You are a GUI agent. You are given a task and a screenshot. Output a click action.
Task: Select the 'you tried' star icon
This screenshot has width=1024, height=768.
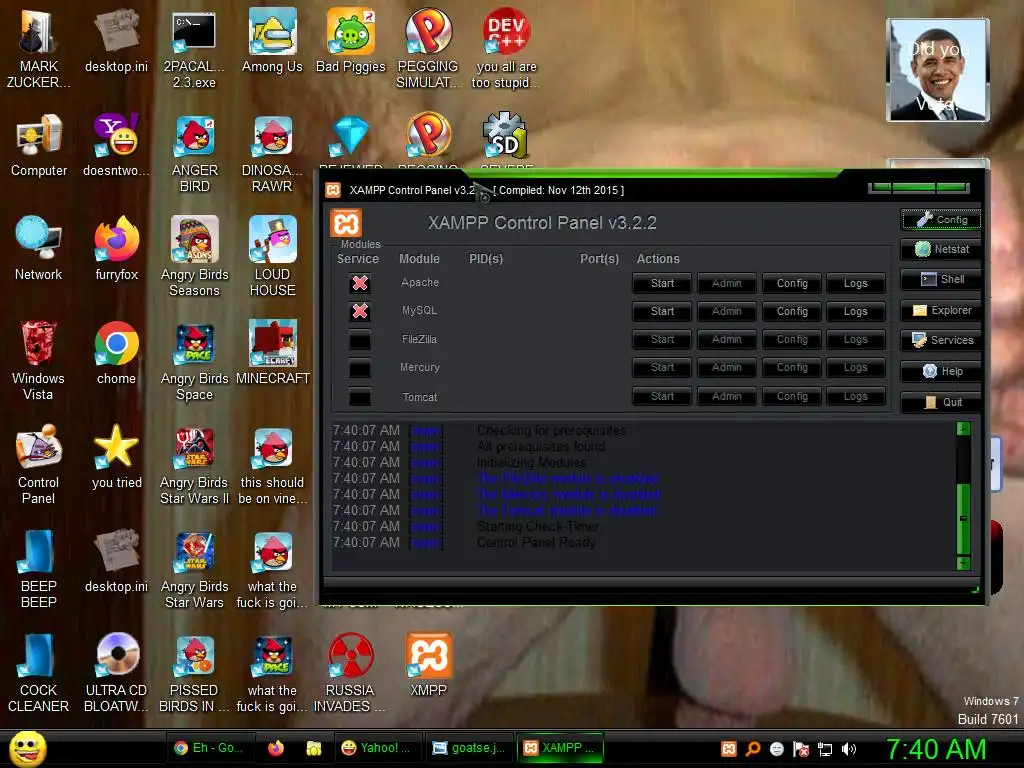116,456
